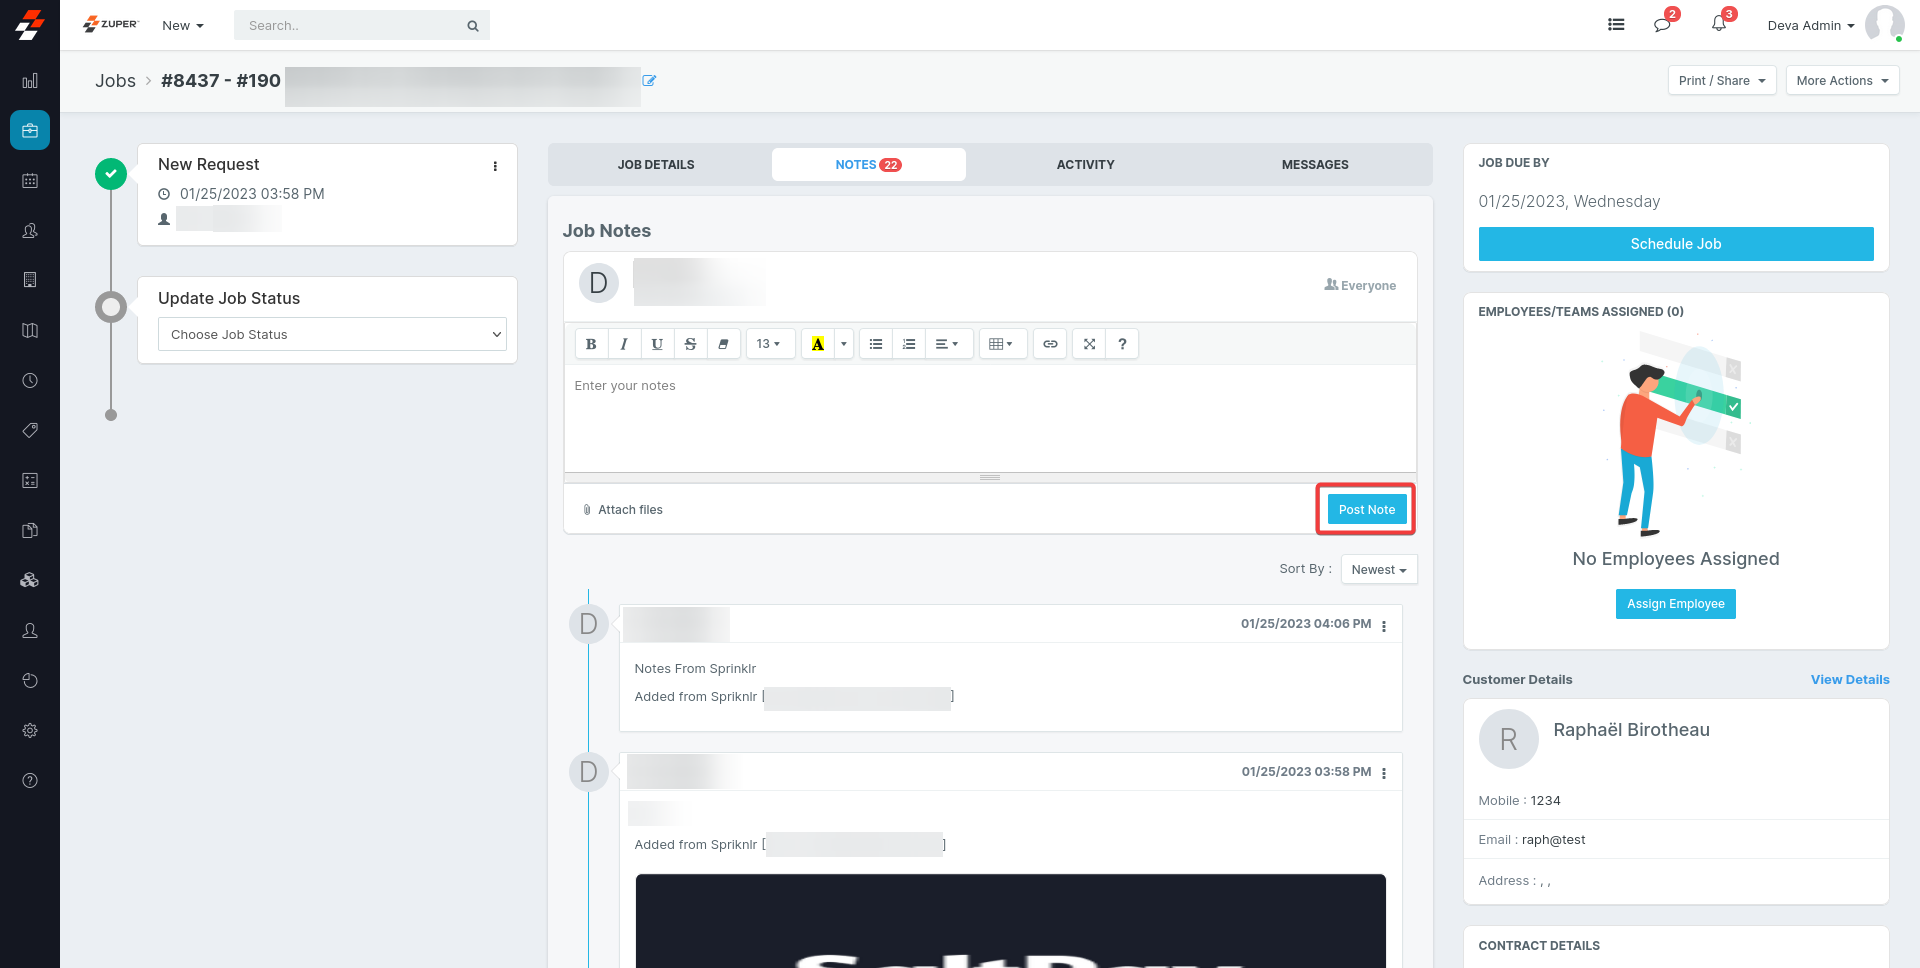Open options menu for 04:06 PM note
Viewport: 1920px width, 968px height.
(x=1384, y=626)
